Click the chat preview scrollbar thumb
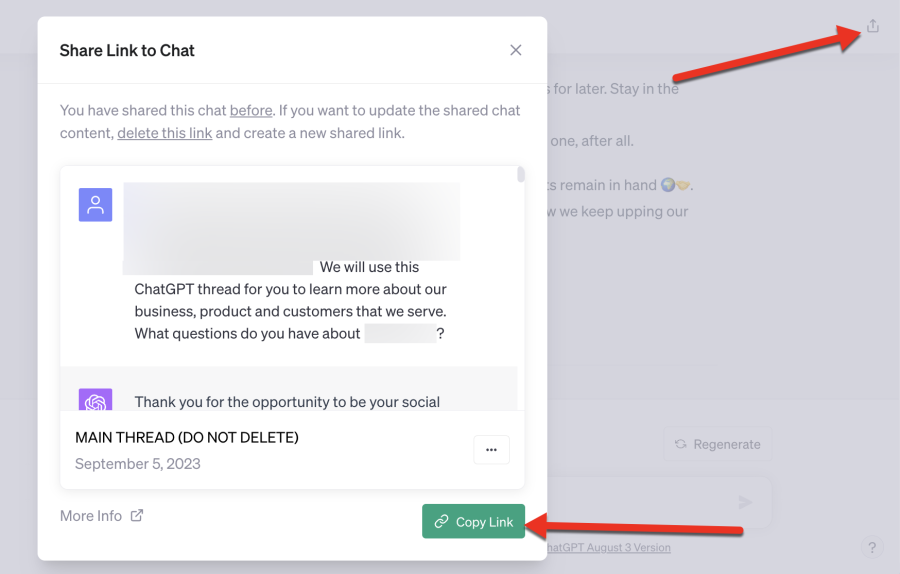 pyautogui.click(x=521, y=174)
